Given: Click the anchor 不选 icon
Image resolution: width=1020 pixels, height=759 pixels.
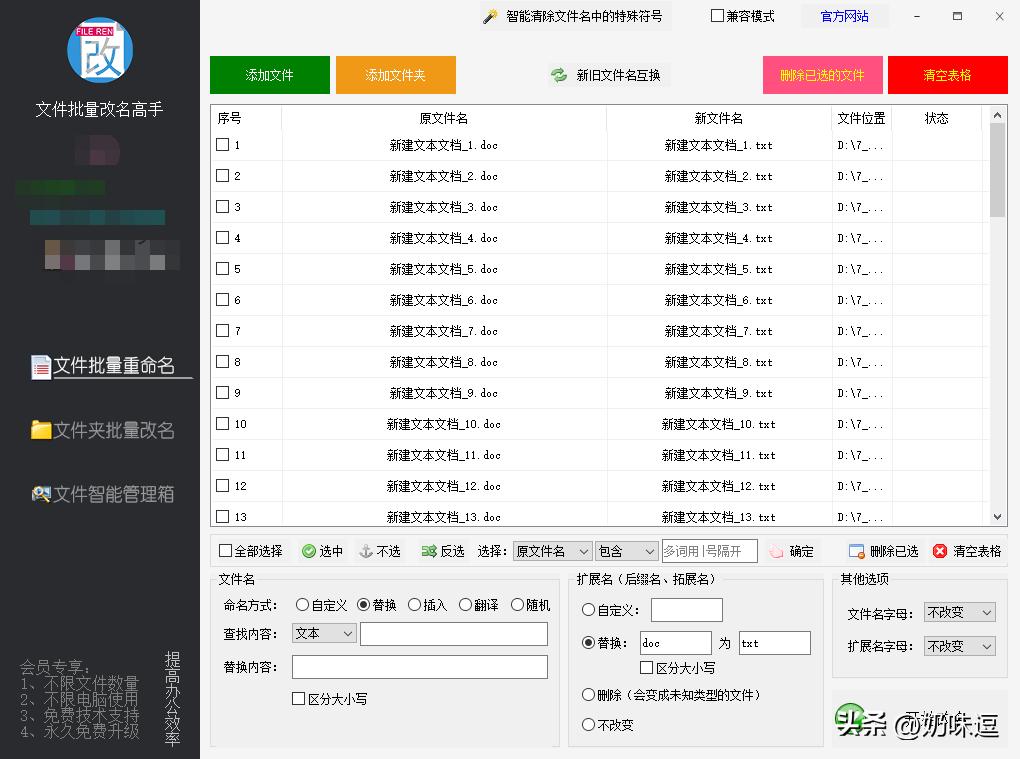Looking at the screenshot, I should (x=366, y=552).
